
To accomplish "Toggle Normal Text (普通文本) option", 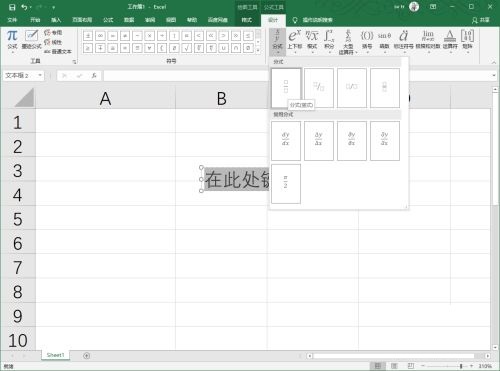I will coord(58,52).
